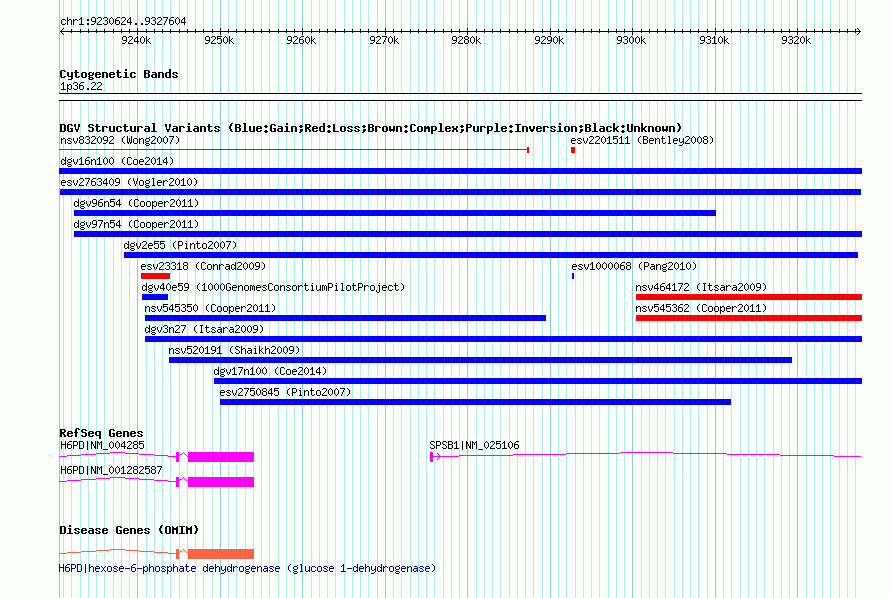Select the blue dgv2e55 gain bar
The width and height of the screenshot is (890, 598).
click(491, 255)
